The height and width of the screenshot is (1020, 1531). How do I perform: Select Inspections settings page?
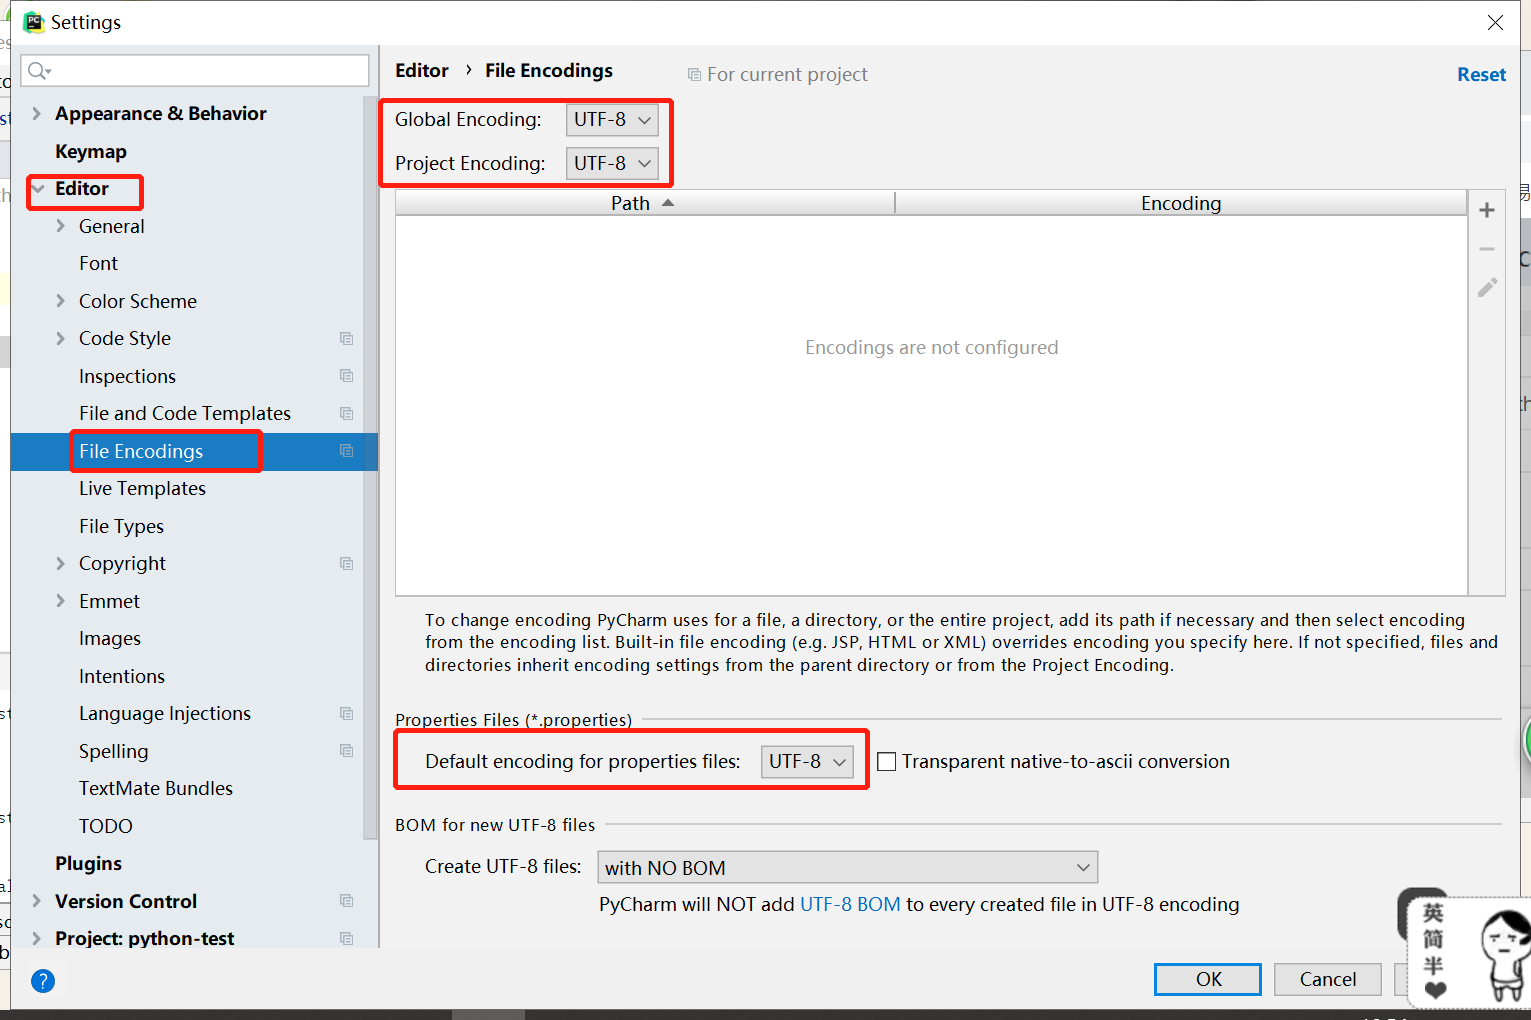(x=127, y=377)
